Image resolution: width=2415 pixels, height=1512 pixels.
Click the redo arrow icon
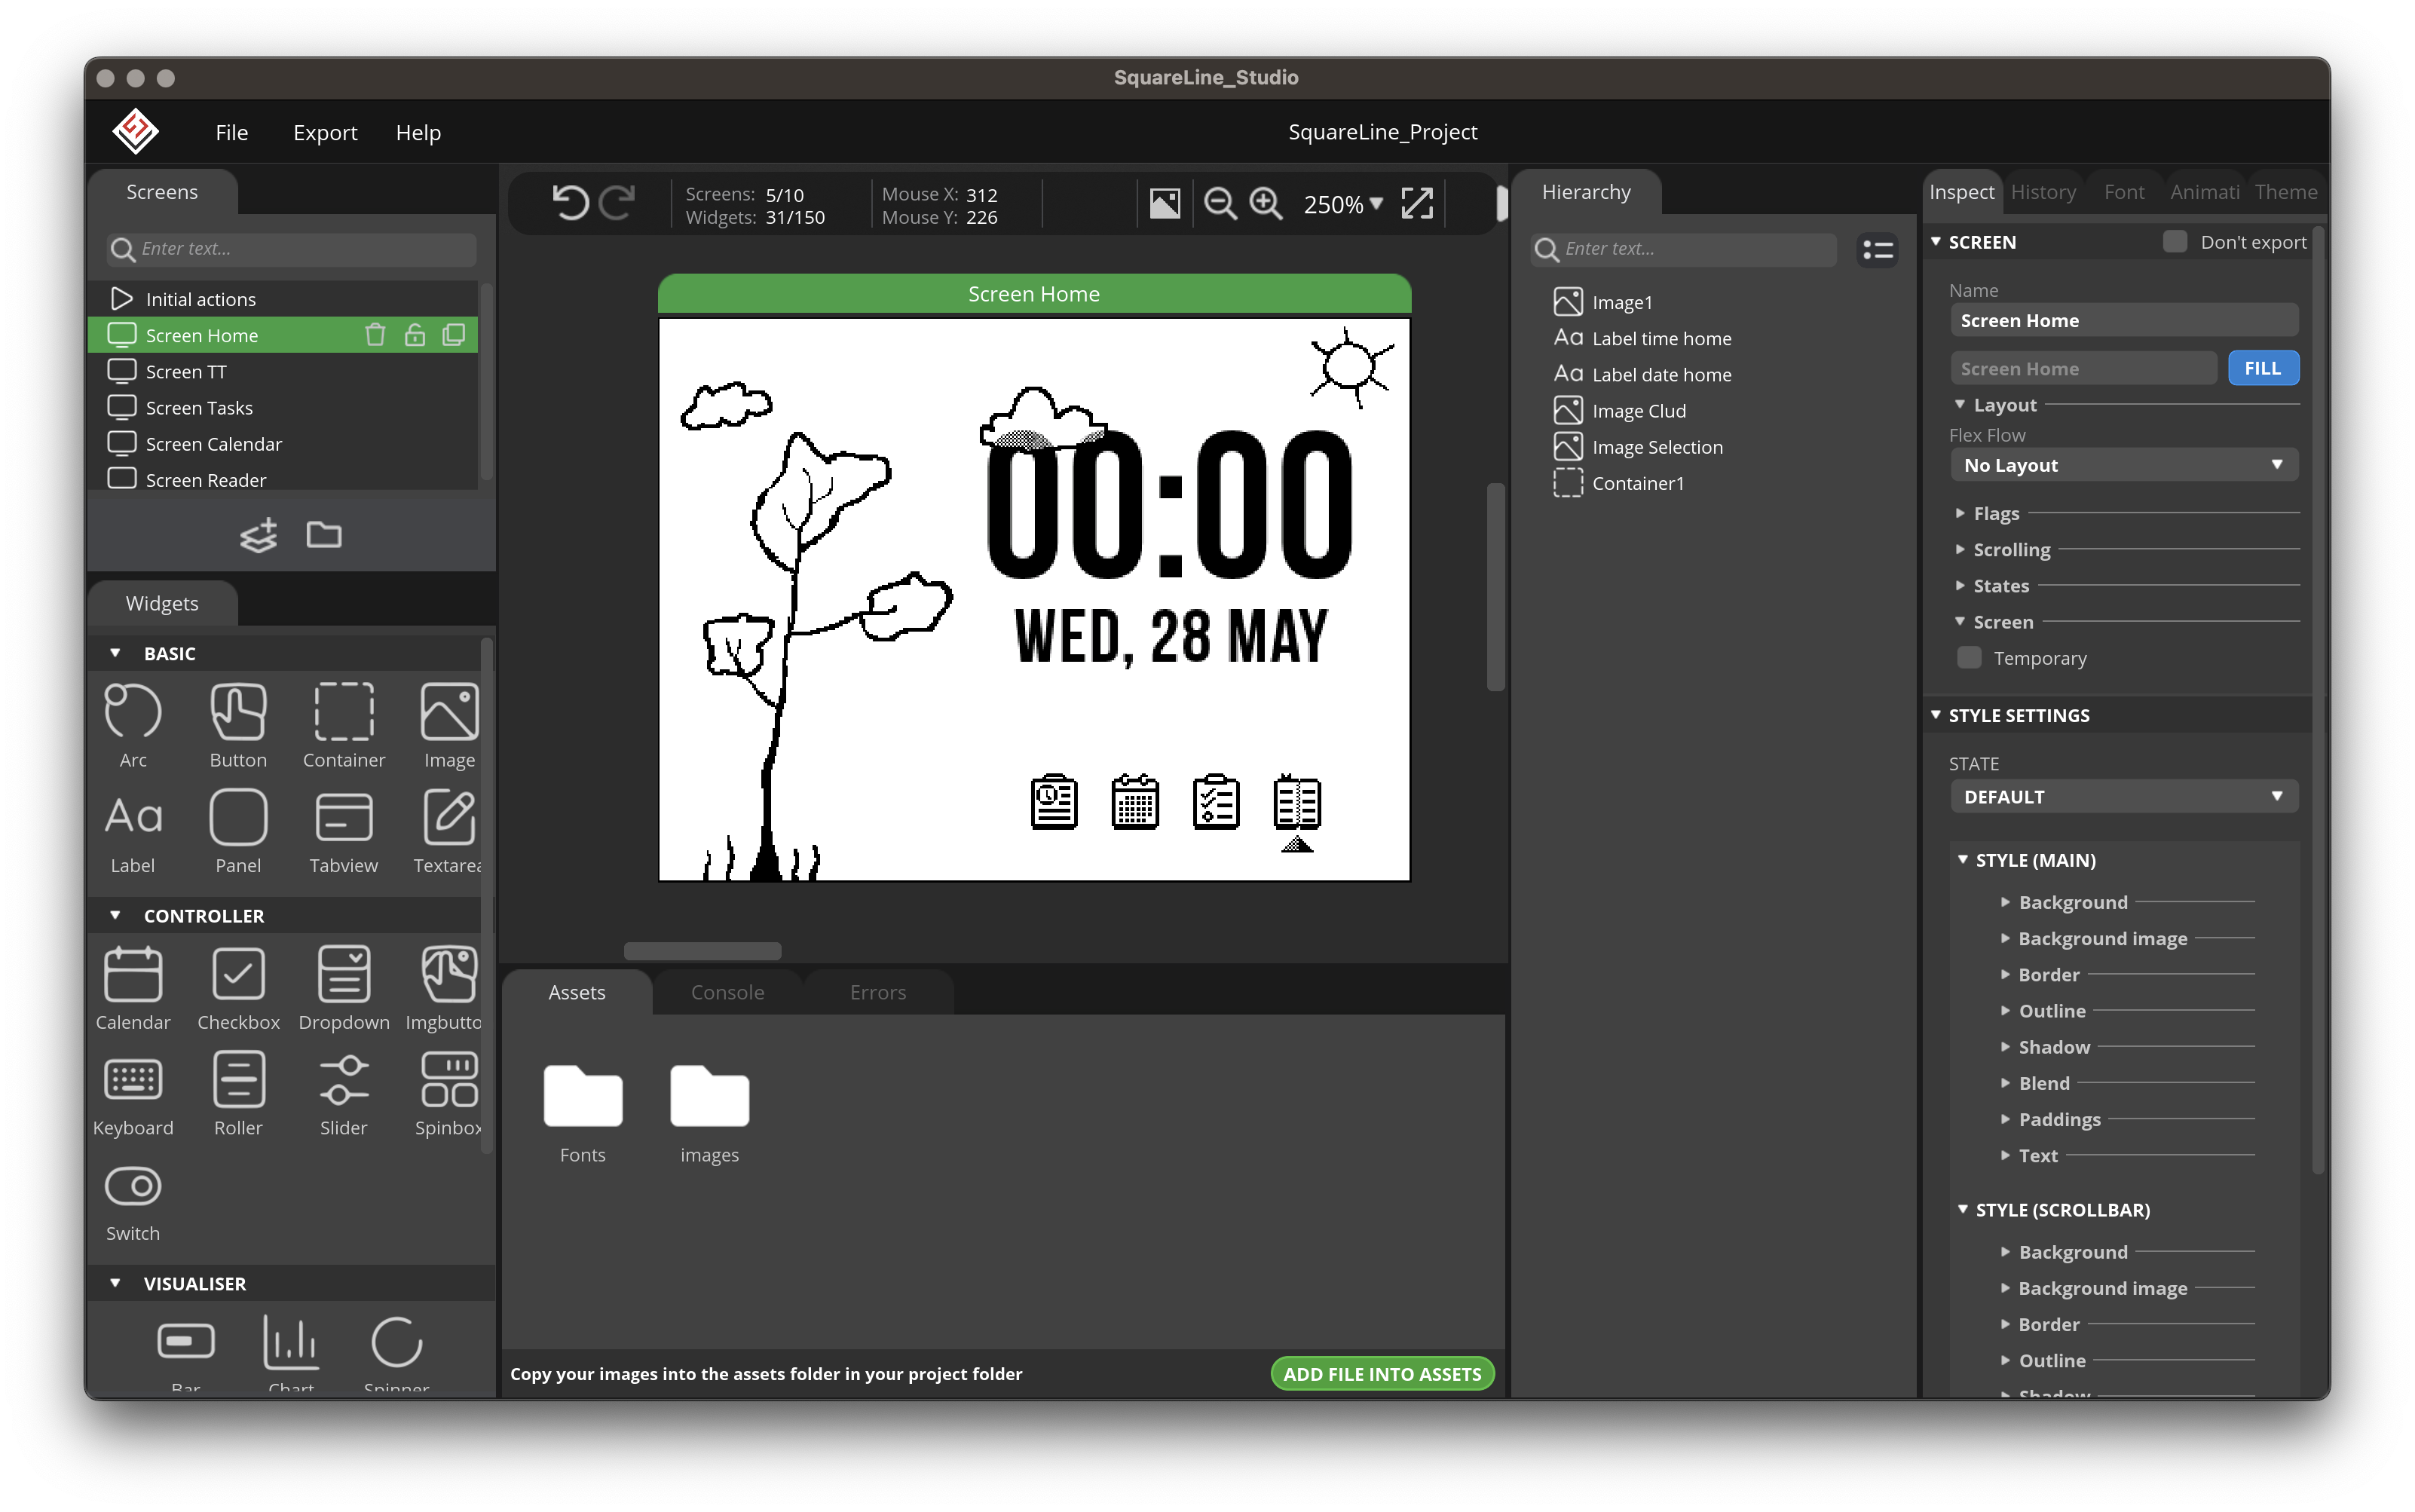617,204
